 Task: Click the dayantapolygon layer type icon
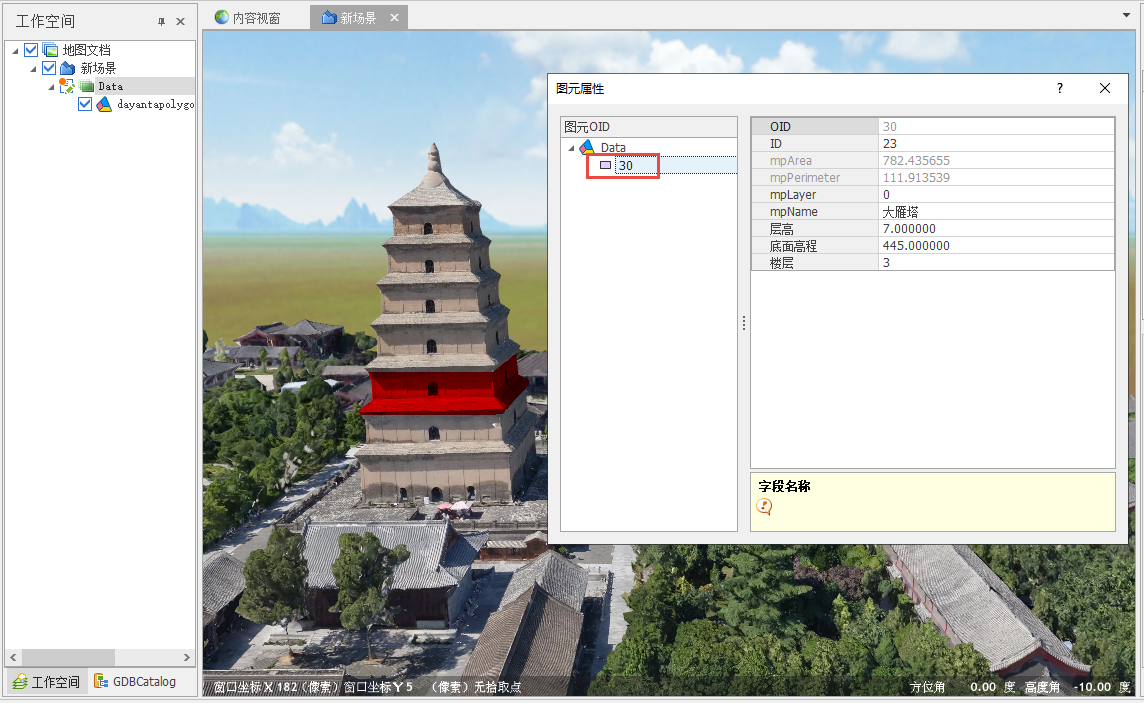104,104
